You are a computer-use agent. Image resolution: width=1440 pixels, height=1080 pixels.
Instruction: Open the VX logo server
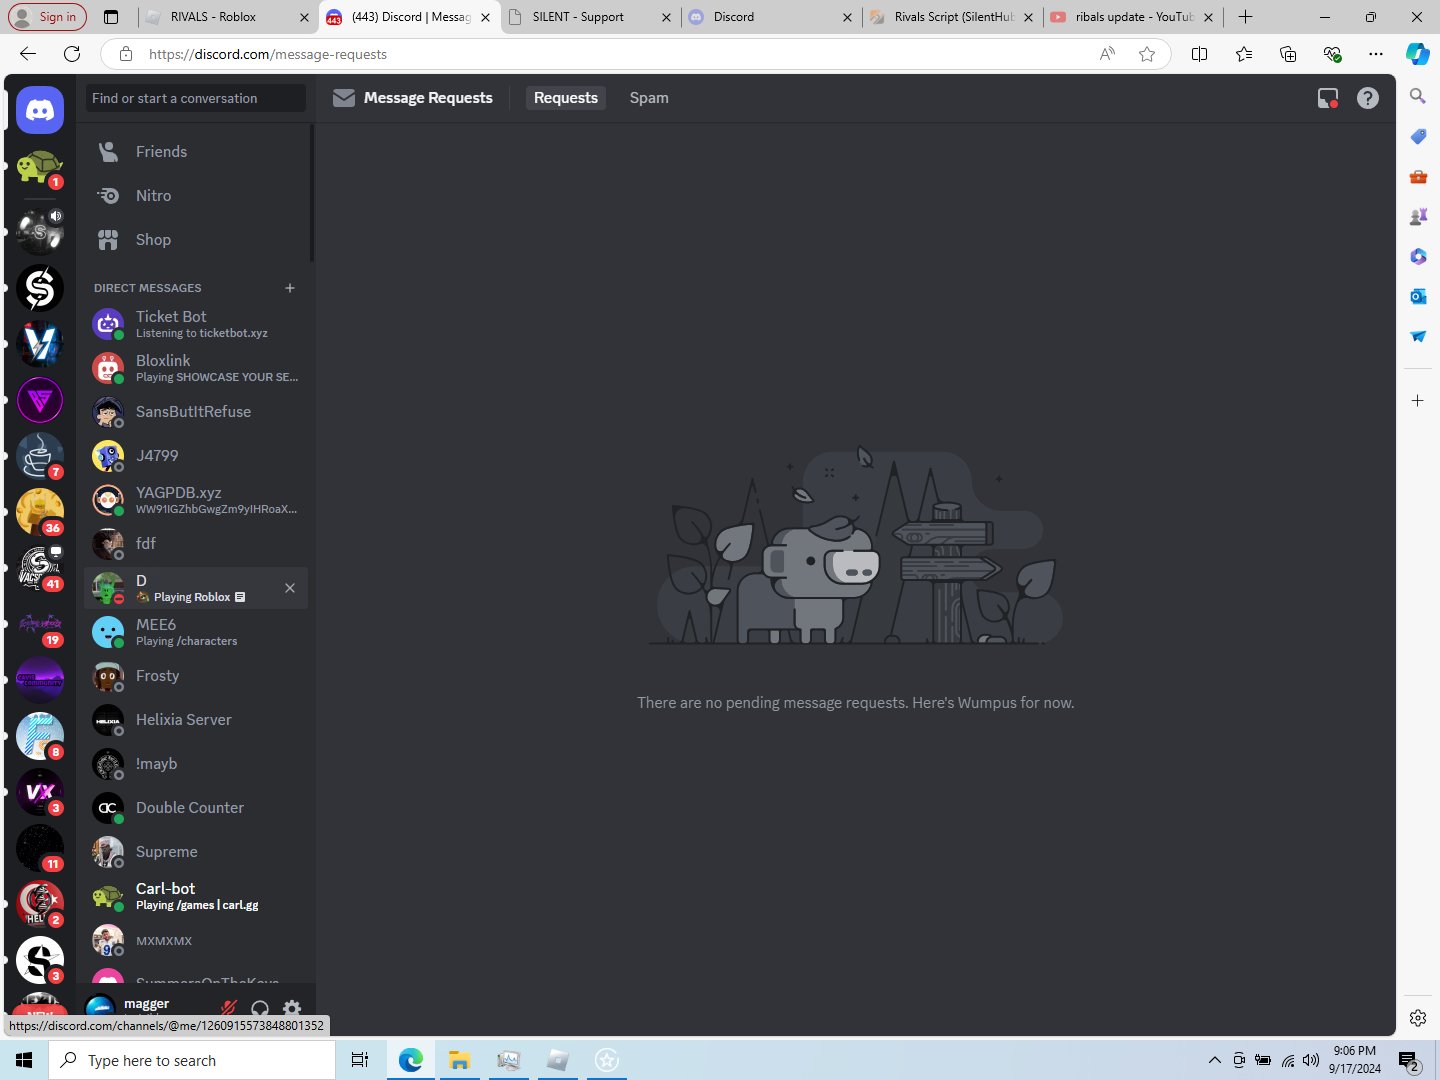pos(40,792)
